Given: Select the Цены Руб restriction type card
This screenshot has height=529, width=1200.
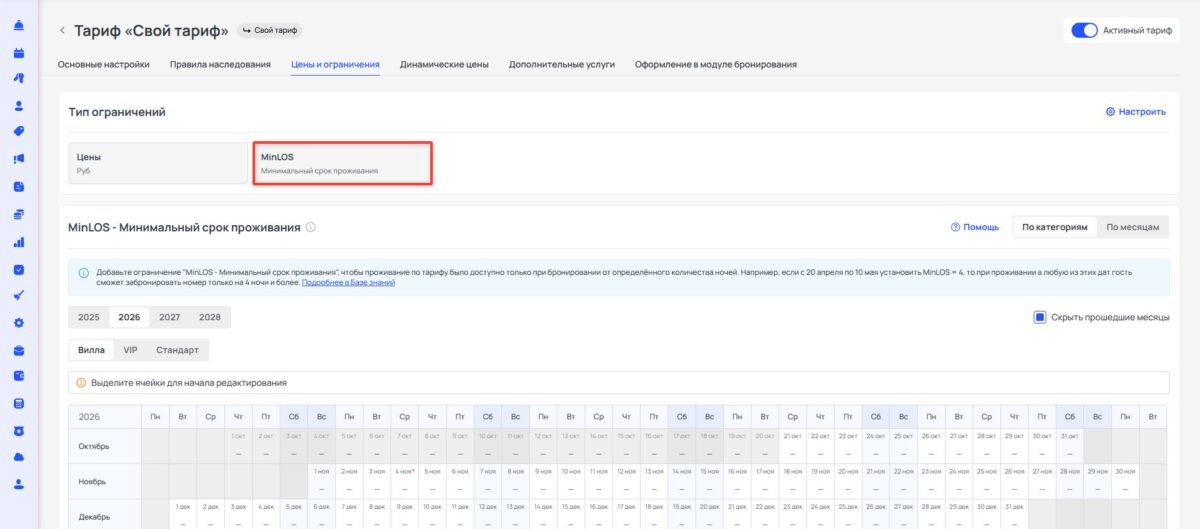Looking at the screenshot, I should [x=158, y=163].
